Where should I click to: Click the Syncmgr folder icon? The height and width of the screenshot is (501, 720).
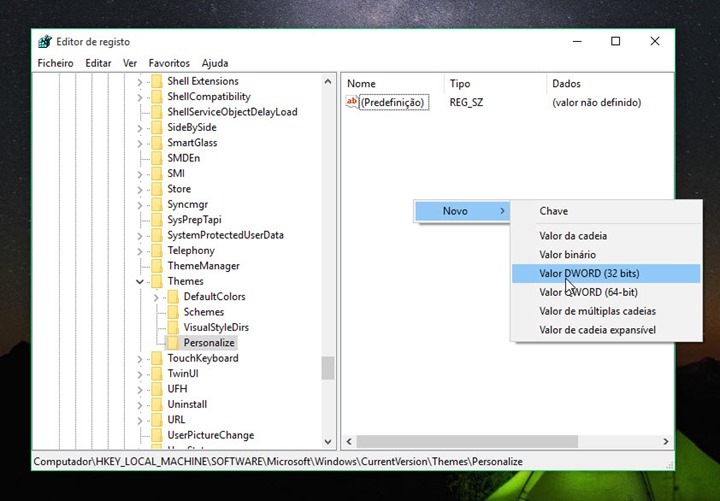coord(157,204)
